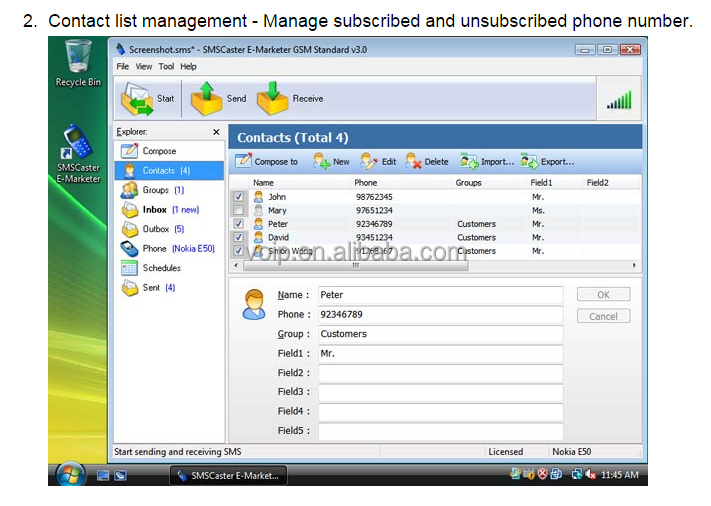Select the John contact row

coord(435,197)
